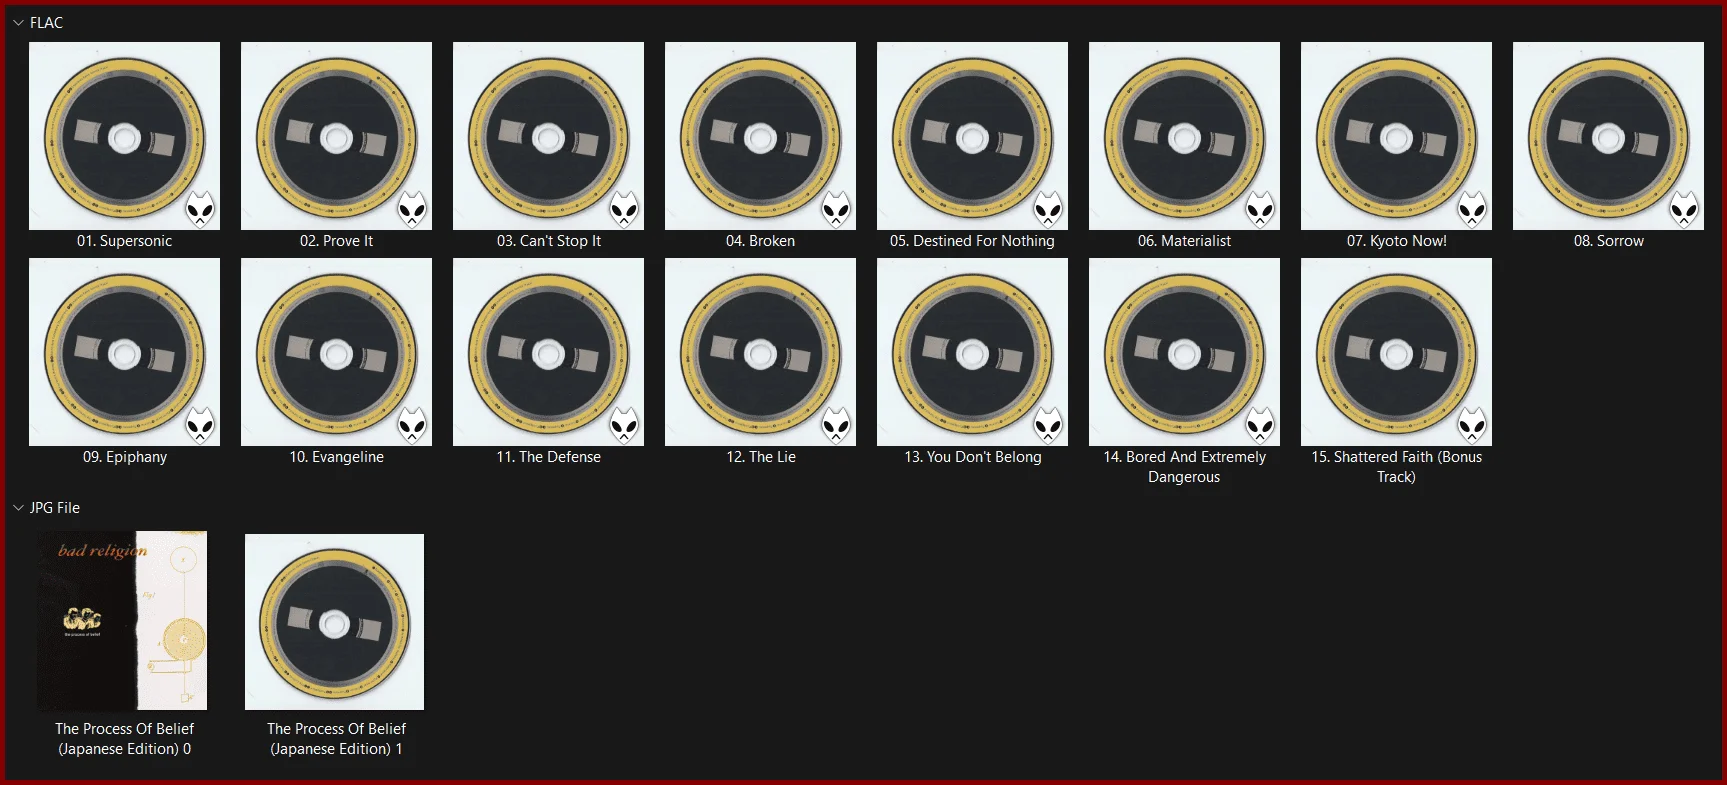Select the 03. Can't Stop It icon
1727x785 pixels.
[548, 136]
